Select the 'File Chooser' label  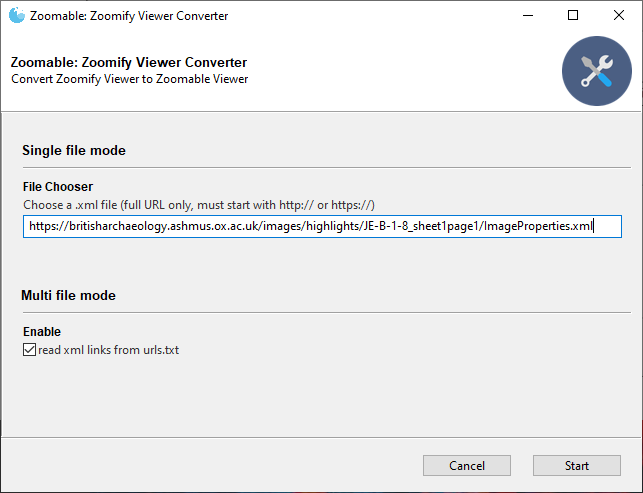pos(58,187)
